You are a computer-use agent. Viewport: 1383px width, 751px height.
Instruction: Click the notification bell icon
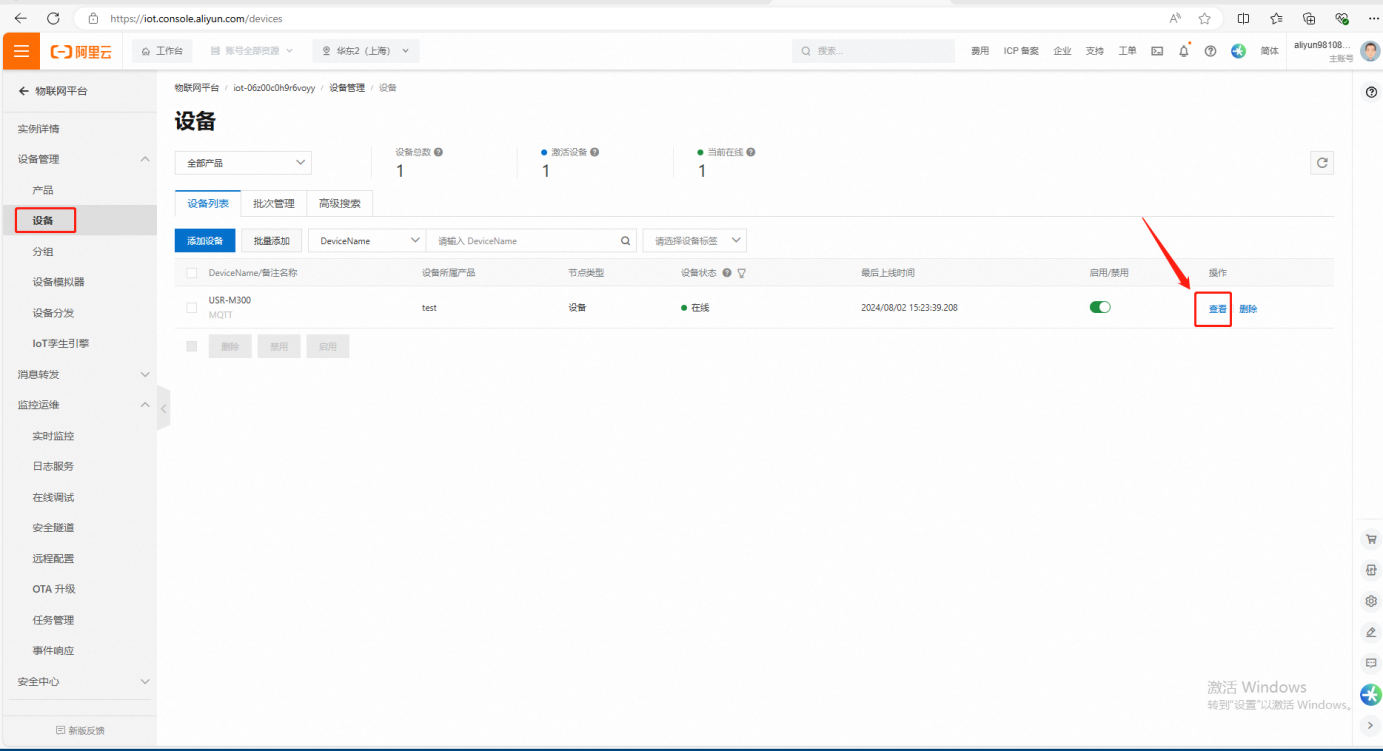(x=1184, y=51)
